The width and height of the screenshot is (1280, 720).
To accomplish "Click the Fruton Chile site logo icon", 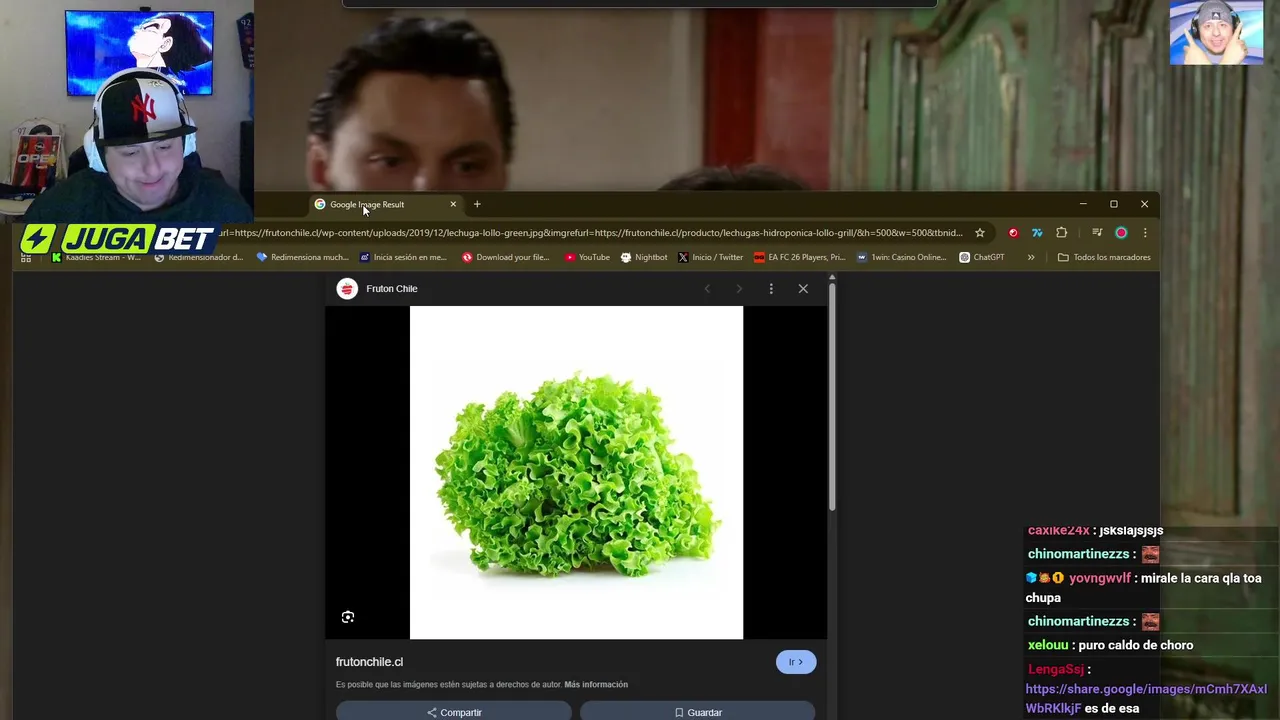I will click(347, 289).
